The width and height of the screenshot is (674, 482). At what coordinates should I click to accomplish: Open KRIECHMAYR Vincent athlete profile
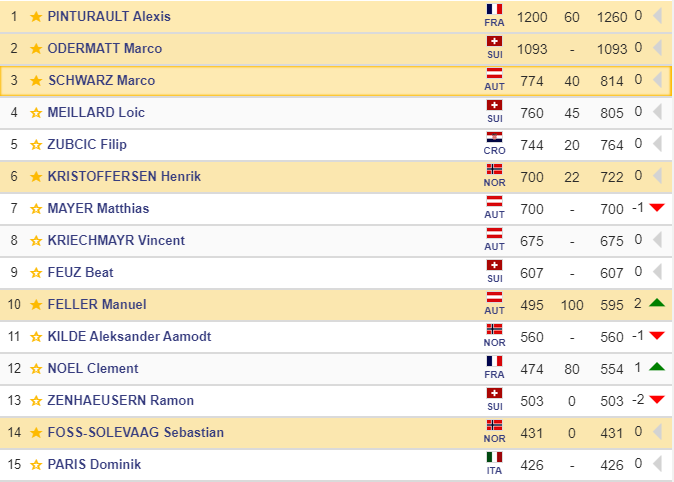click(116, 241)
